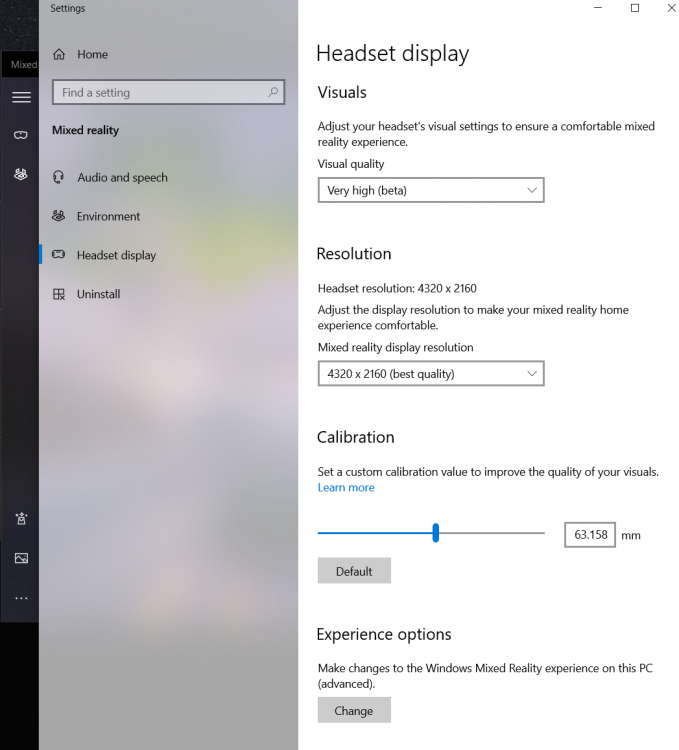Screen dimensions: 679x750
Task: Go to Home settings page
Action: [92, 55]
